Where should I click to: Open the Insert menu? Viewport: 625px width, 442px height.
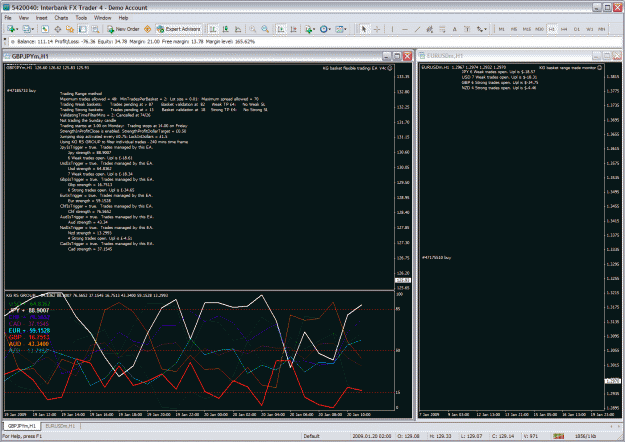[41, 18]
